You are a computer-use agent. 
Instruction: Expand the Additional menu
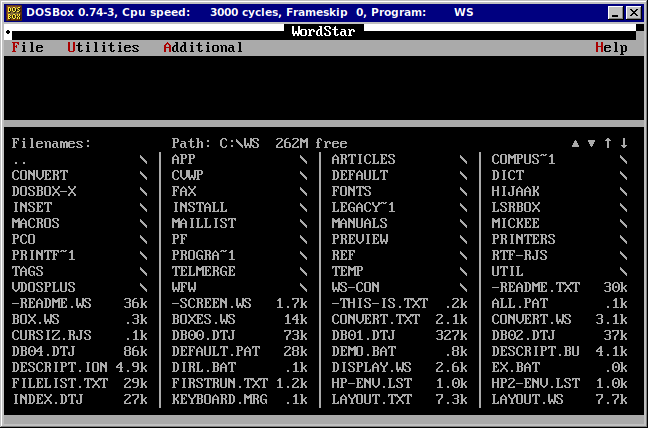pos(203,48)
